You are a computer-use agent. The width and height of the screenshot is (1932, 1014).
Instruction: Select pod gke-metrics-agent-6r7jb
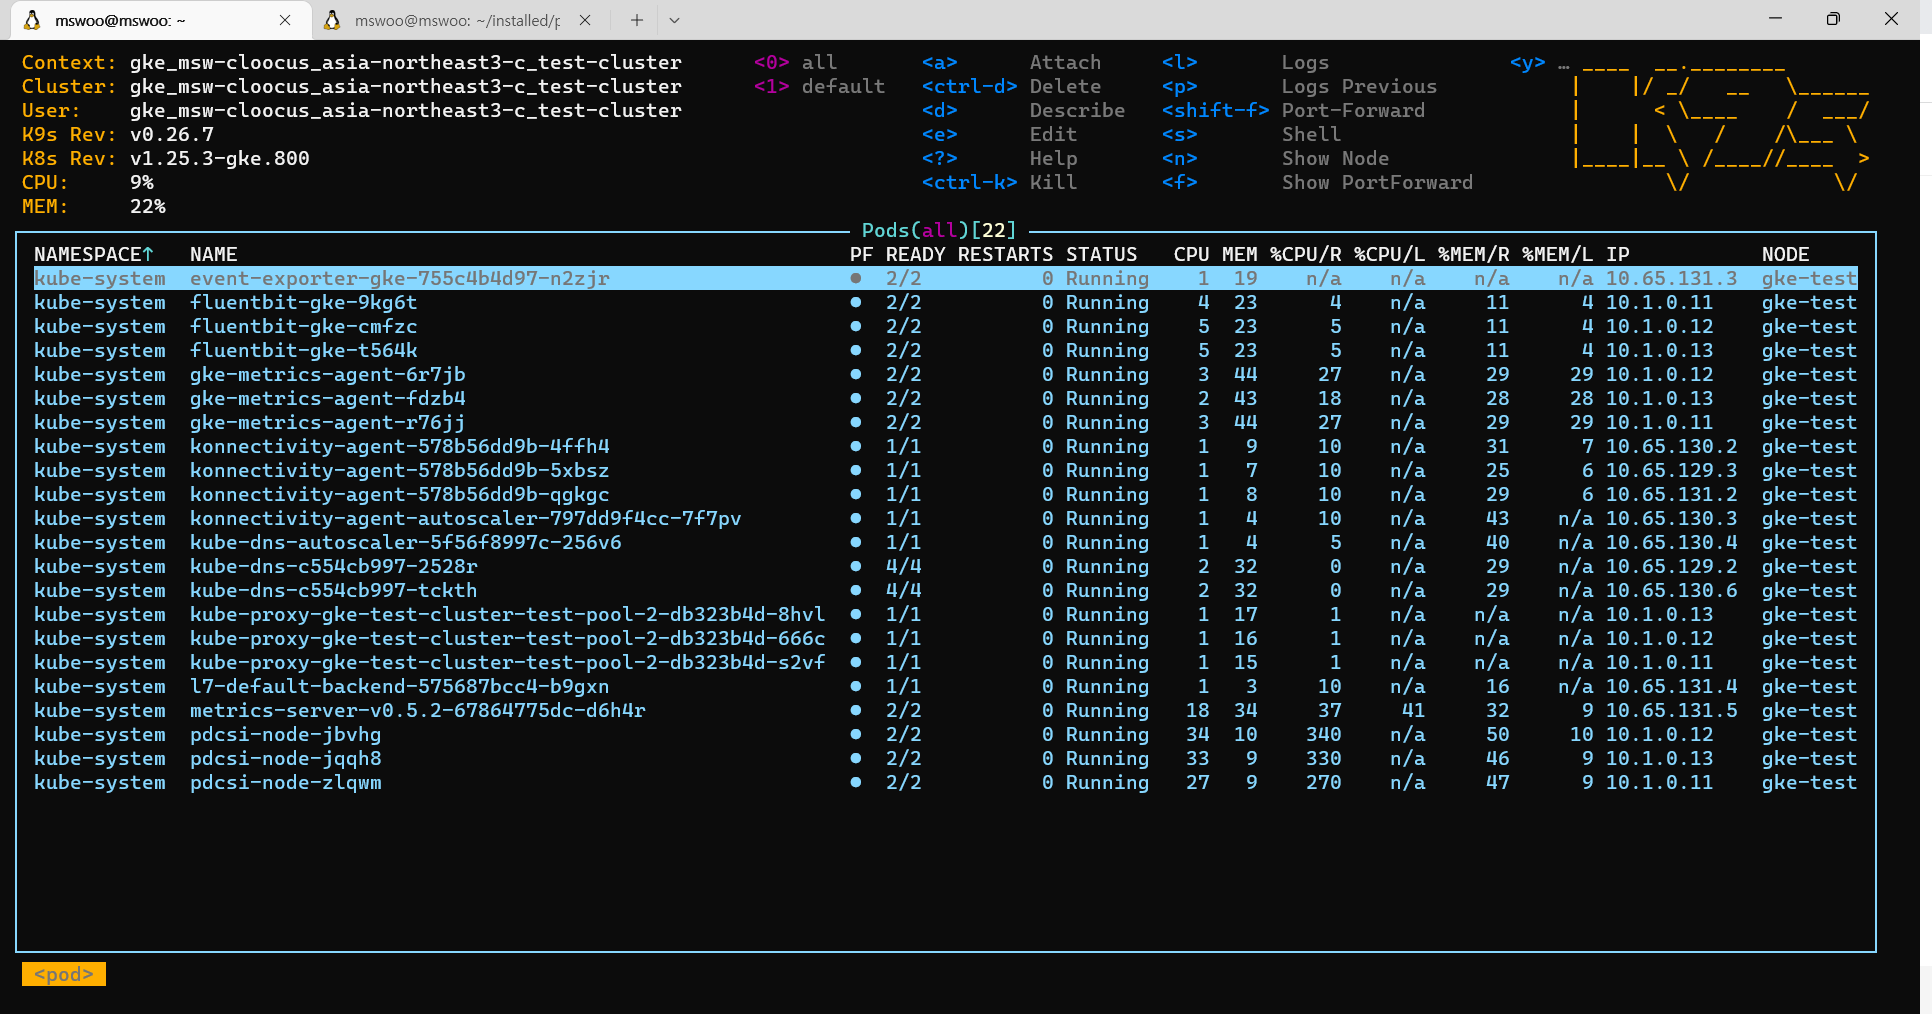click(945, 374)
